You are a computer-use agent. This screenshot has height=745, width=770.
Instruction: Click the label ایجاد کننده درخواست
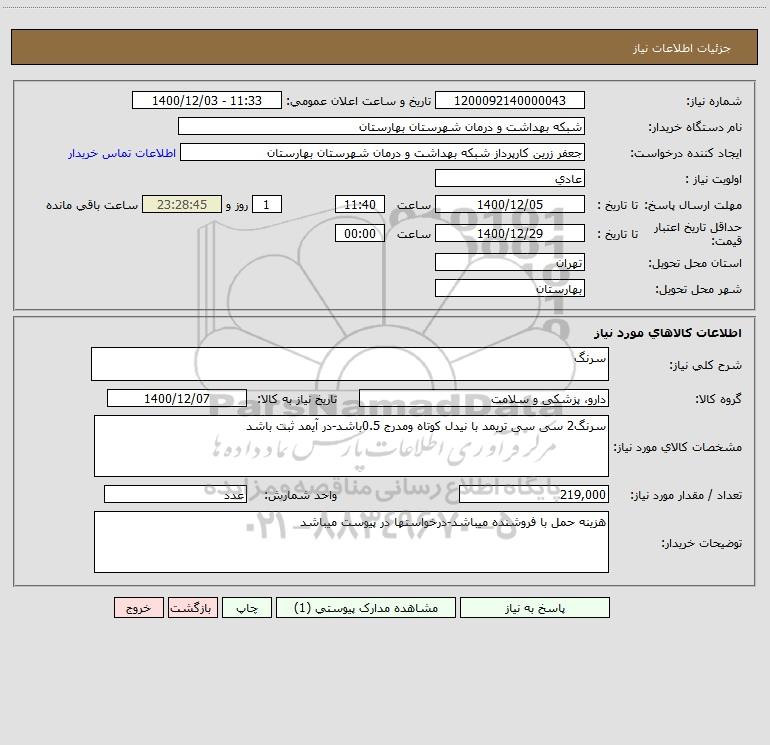(x=686, y=154)
